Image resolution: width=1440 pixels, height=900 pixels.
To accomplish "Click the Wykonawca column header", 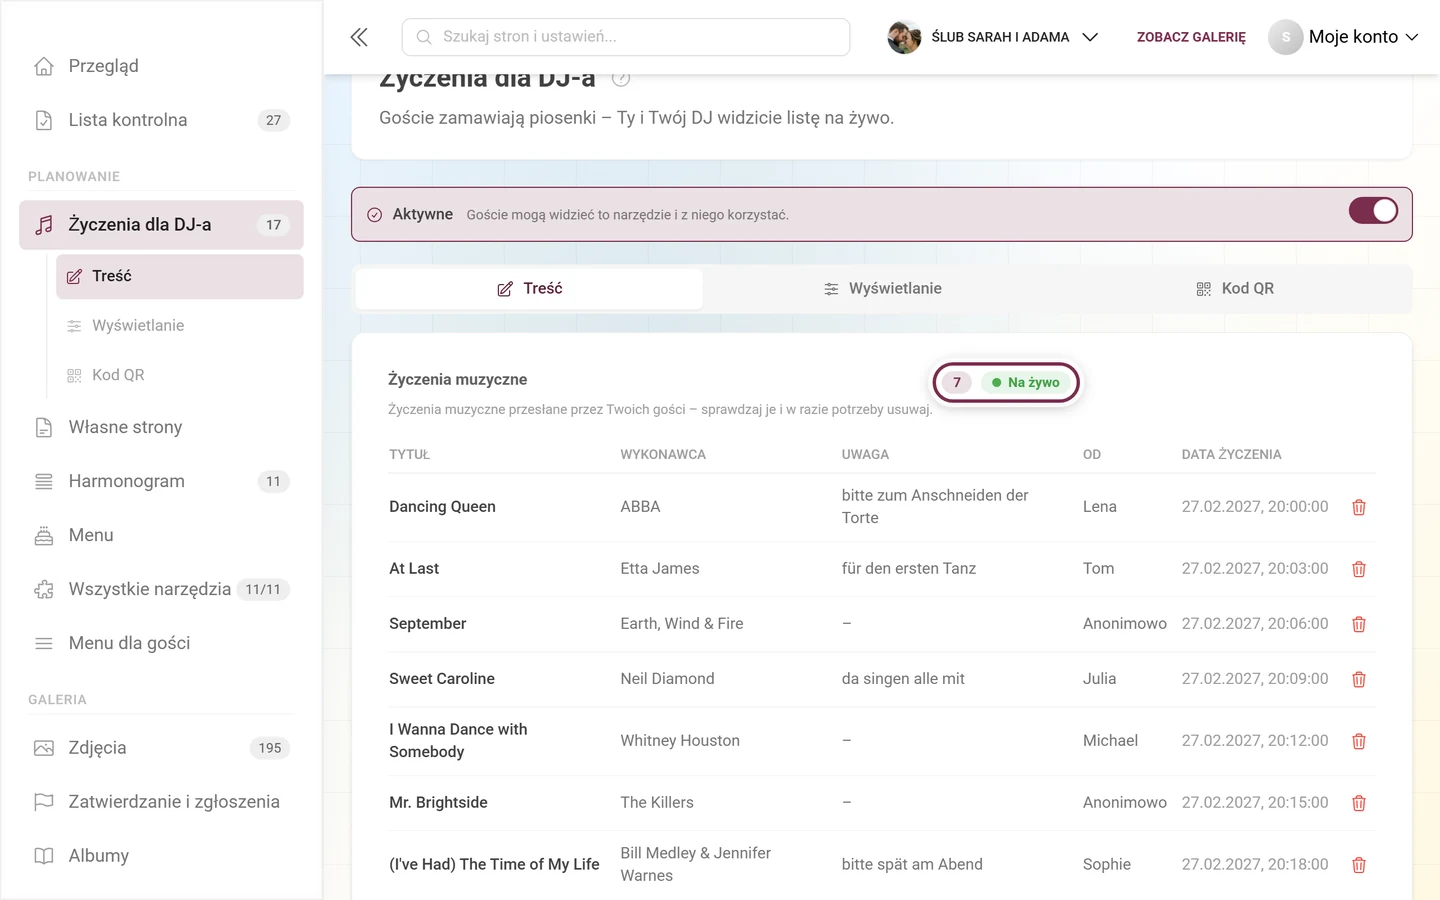I will (663, 454).
